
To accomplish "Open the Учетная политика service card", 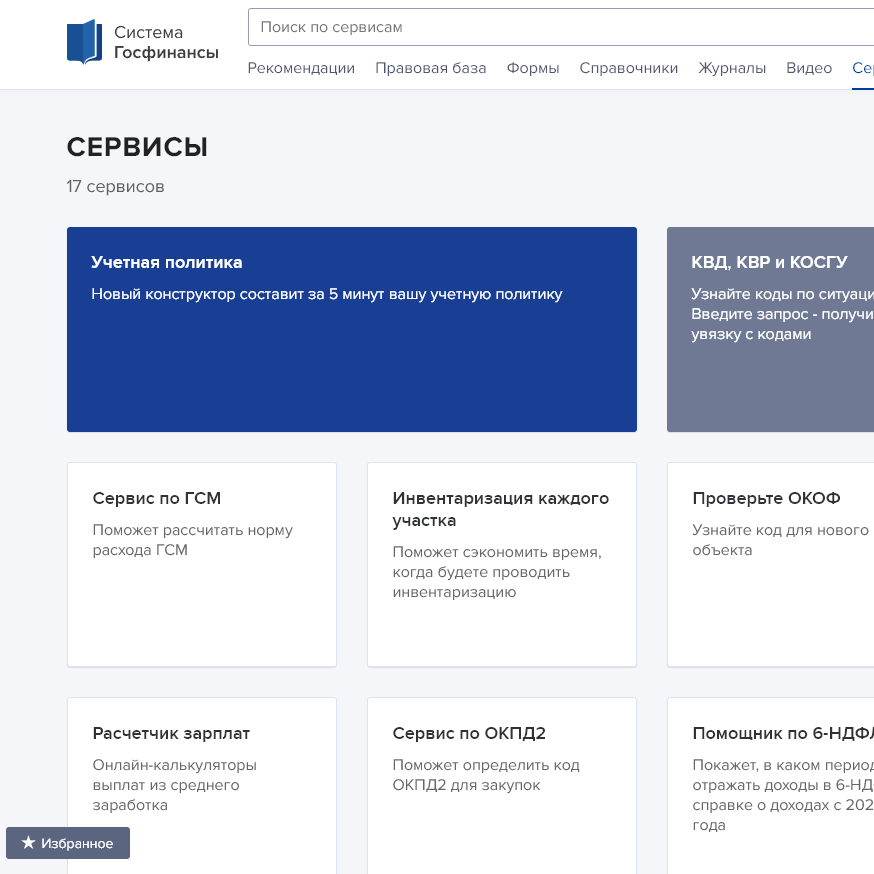I will pyautogui.click(x=352, y=329).
